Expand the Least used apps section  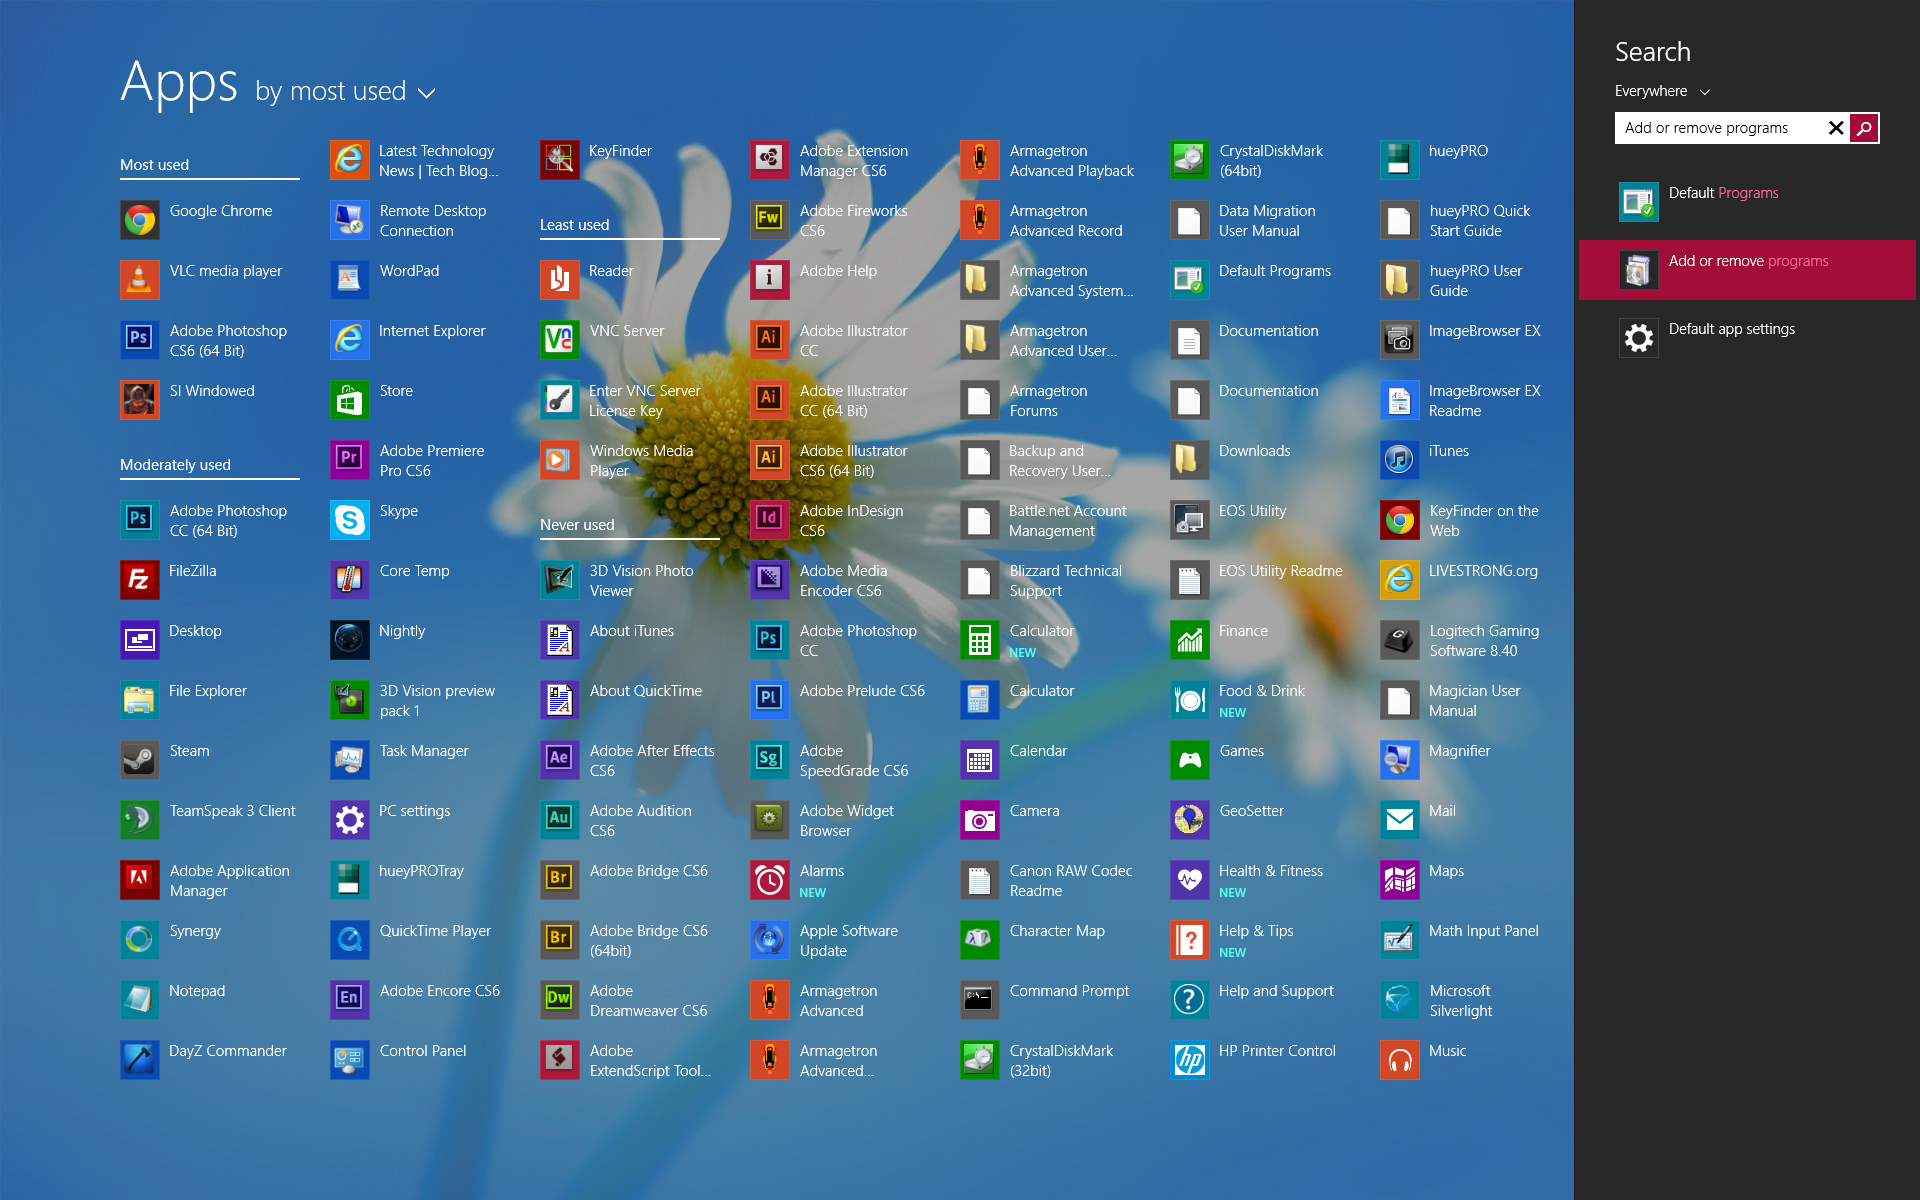[x=574, y=225]
